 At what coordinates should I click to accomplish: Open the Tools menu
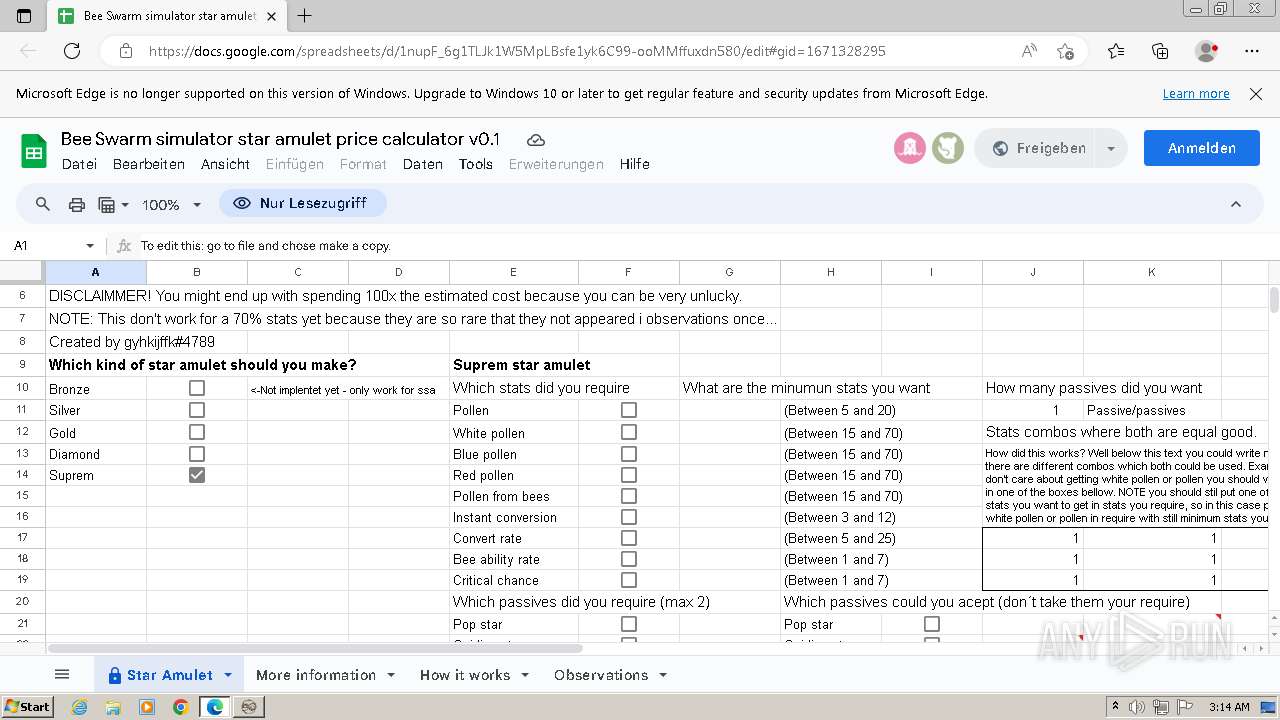pyautogui.click(x=476, y=164)
